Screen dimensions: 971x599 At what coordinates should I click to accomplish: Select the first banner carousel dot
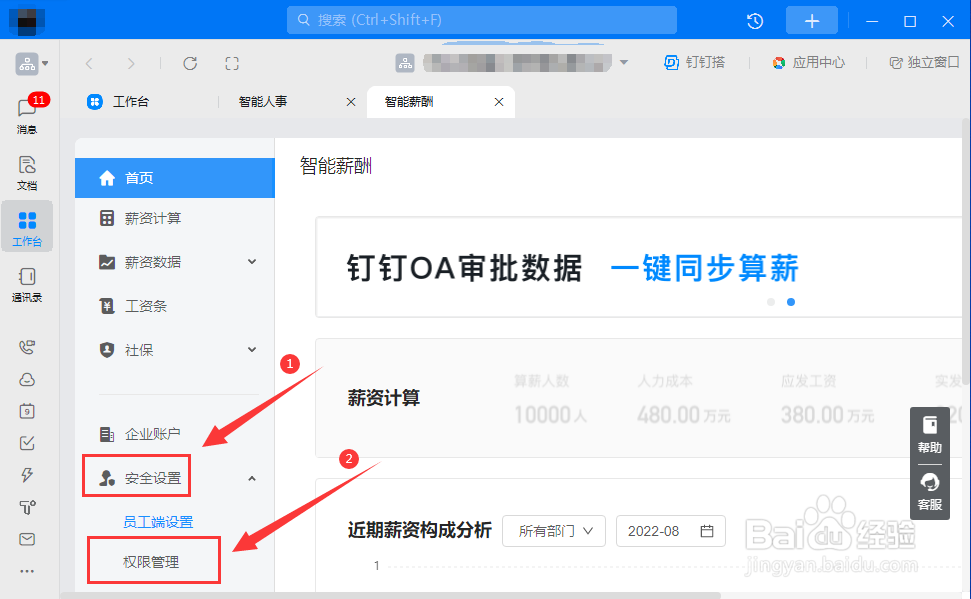(771, 302)
